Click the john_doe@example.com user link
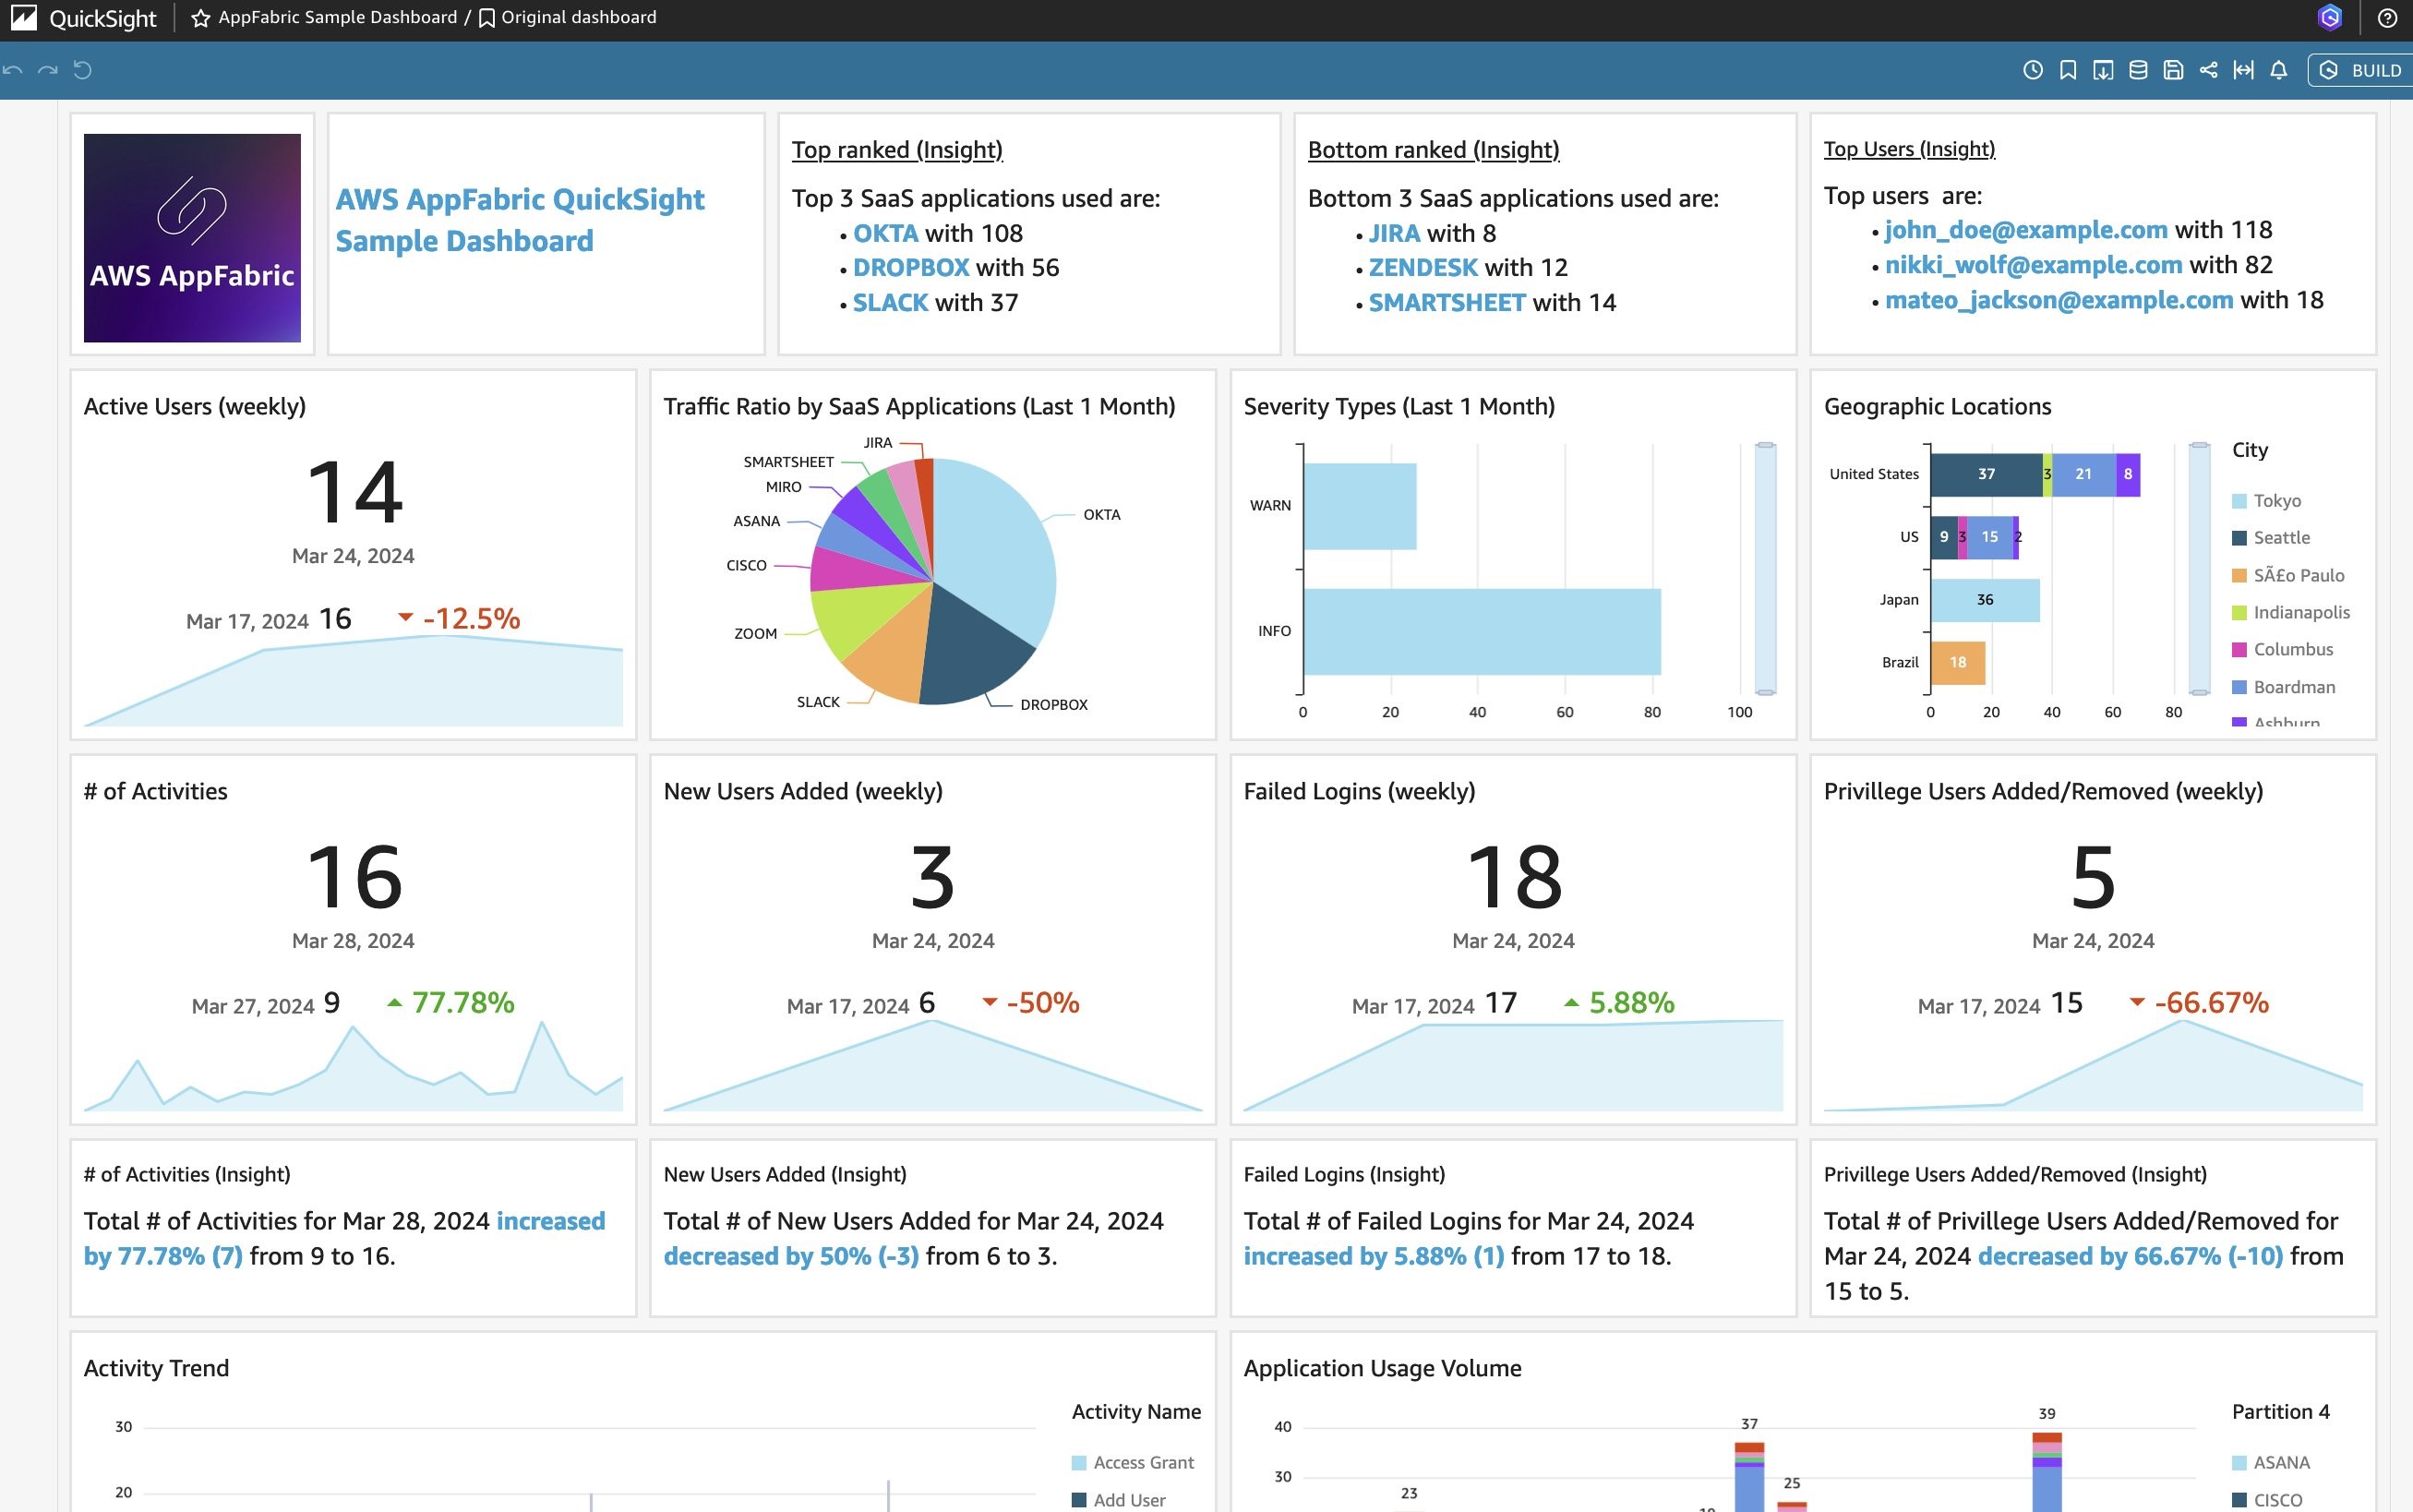The width and height of the screenshot is (2413, 1512). click(2026, 228)
